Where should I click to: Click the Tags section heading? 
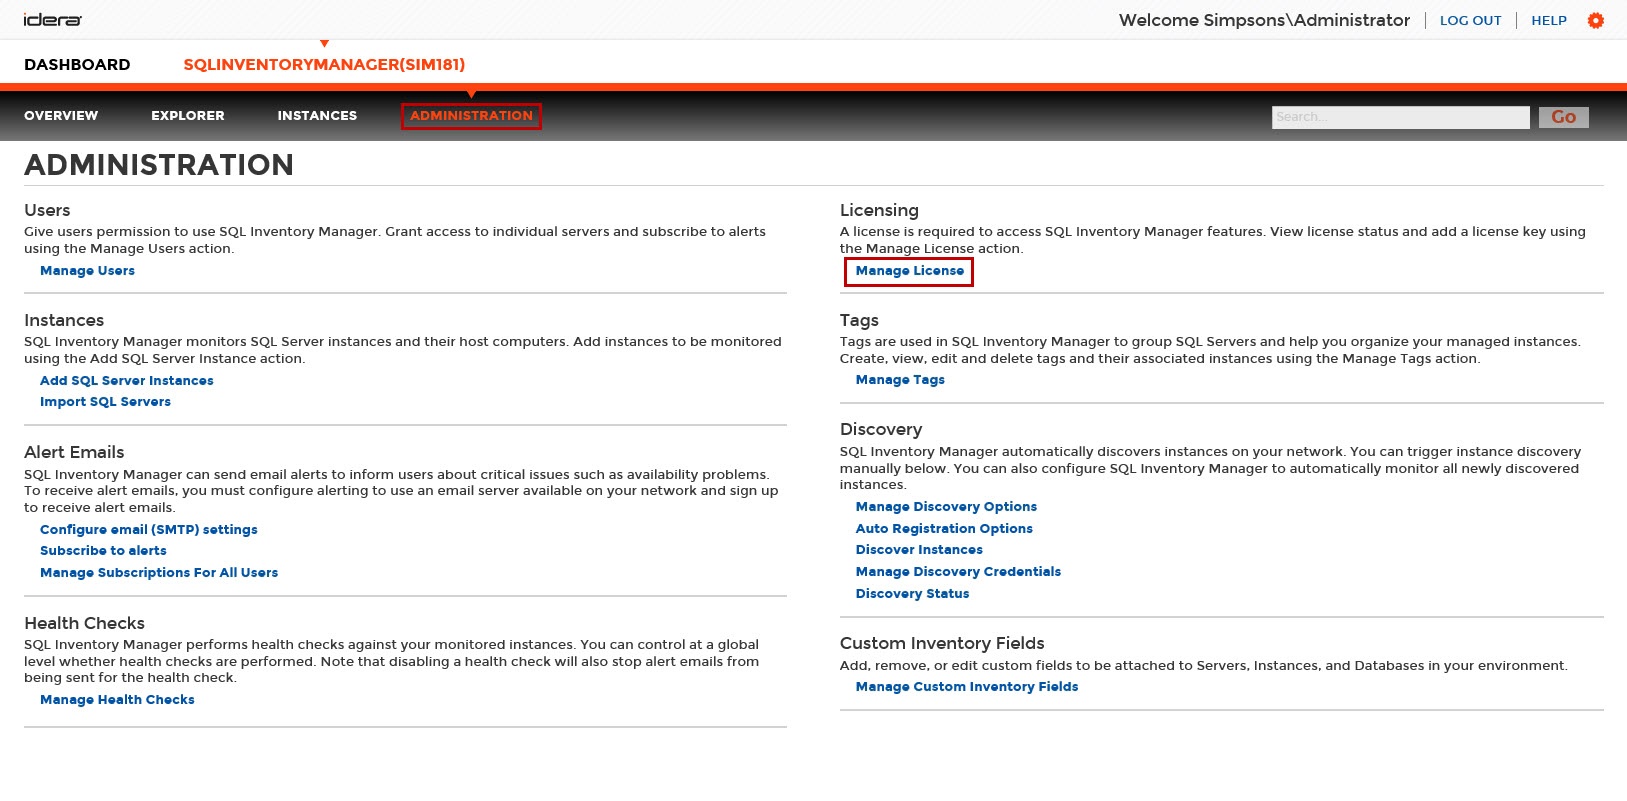859,320
